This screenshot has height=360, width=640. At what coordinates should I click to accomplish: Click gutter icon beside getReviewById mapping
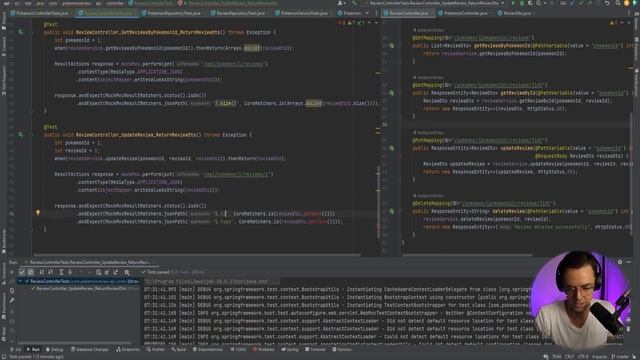point(391,93)
